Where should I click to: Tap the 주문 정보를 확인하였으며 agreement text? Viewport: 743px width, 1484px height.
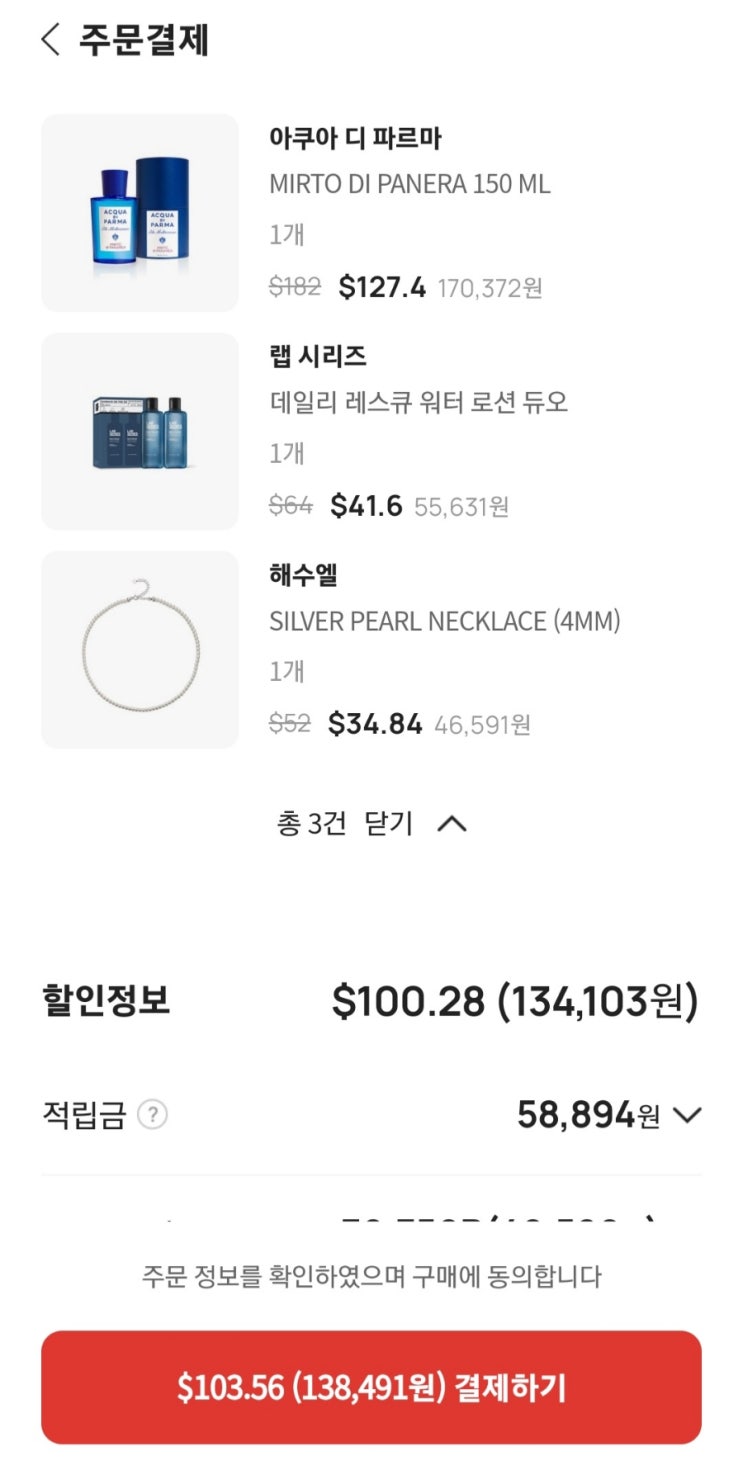point(371,1276)
